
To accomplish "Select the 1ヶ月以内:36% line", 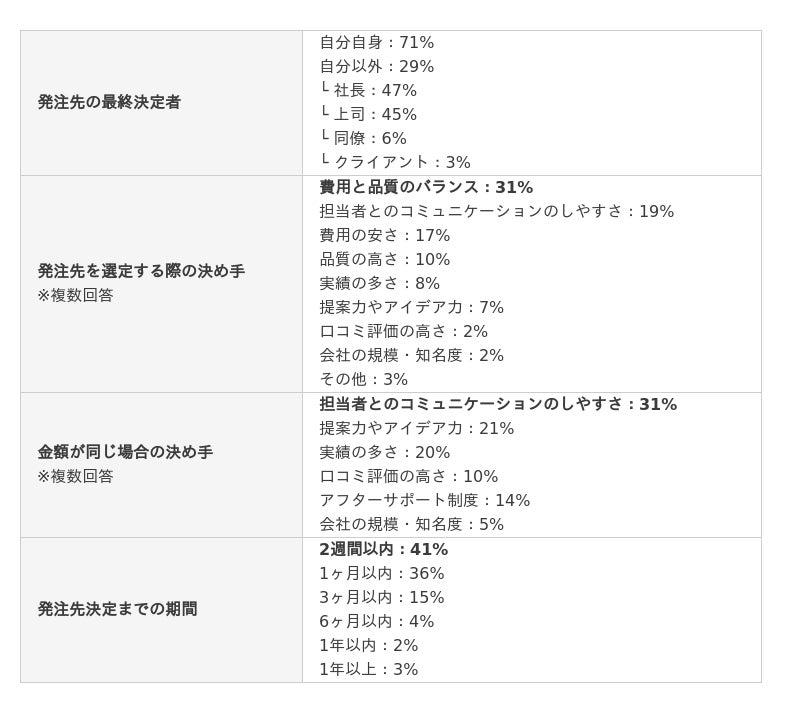I will tap(382, 574).
